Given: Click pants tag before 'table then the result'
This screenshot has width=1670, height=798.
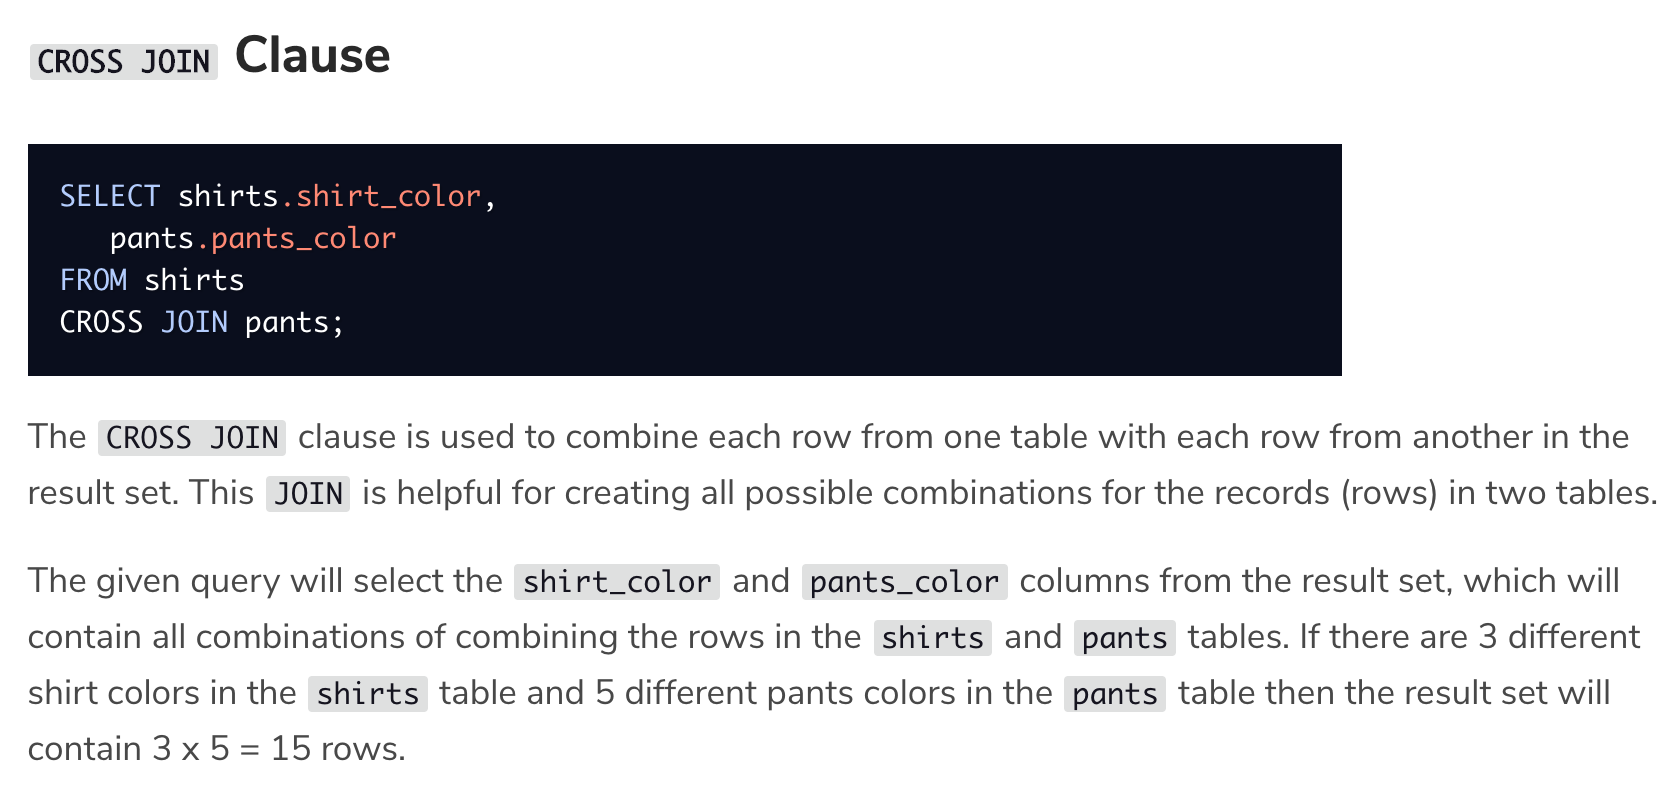Looking at the screenshot, I should [1115, 694].
